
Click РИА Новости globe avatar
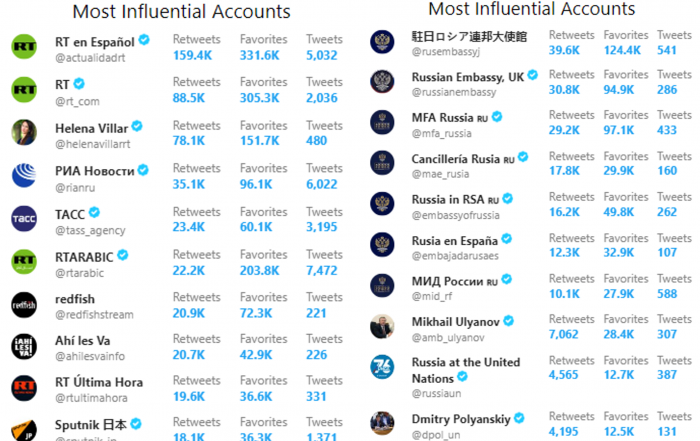(x=24, y=175)
